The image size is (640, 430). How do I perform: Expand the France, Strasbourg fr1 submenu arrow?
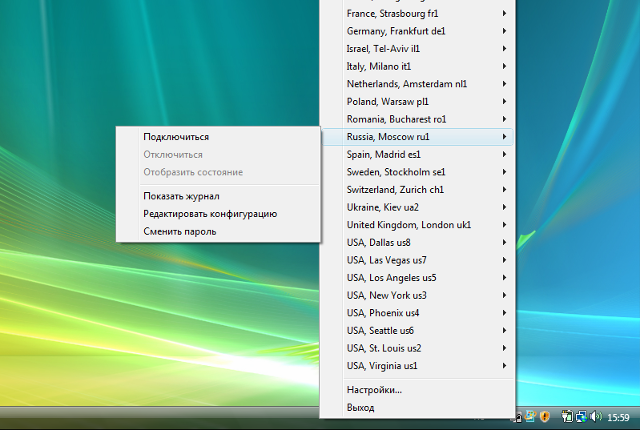(x=504, y=13)
